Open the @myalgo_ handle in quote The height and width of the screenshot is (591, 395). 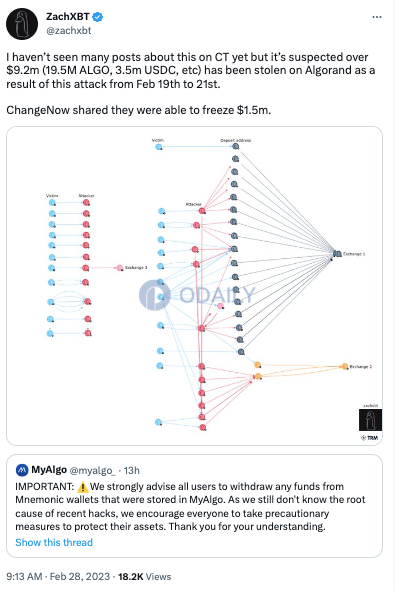click(93, 470)
